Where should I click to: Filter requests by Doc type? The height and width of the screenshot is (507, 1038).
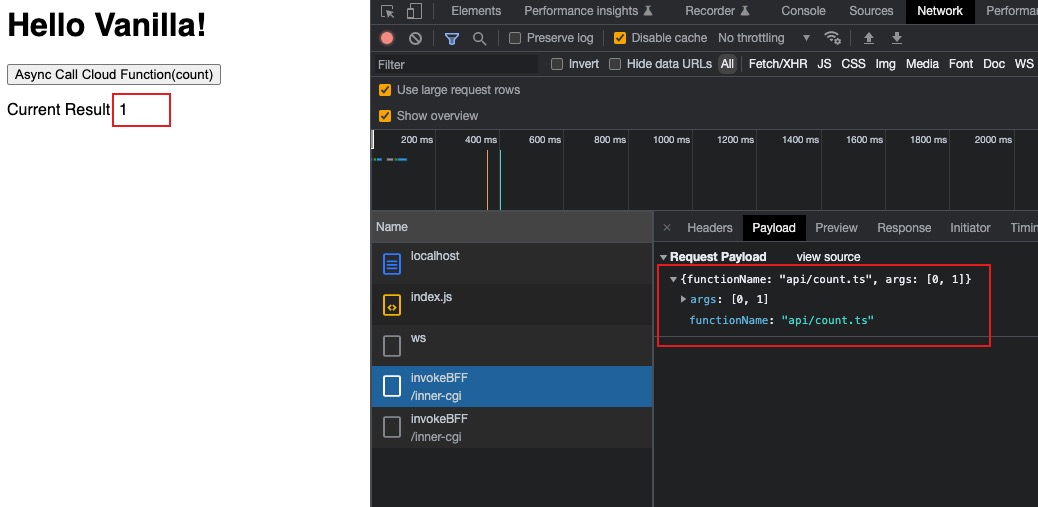tap(994, 64)
